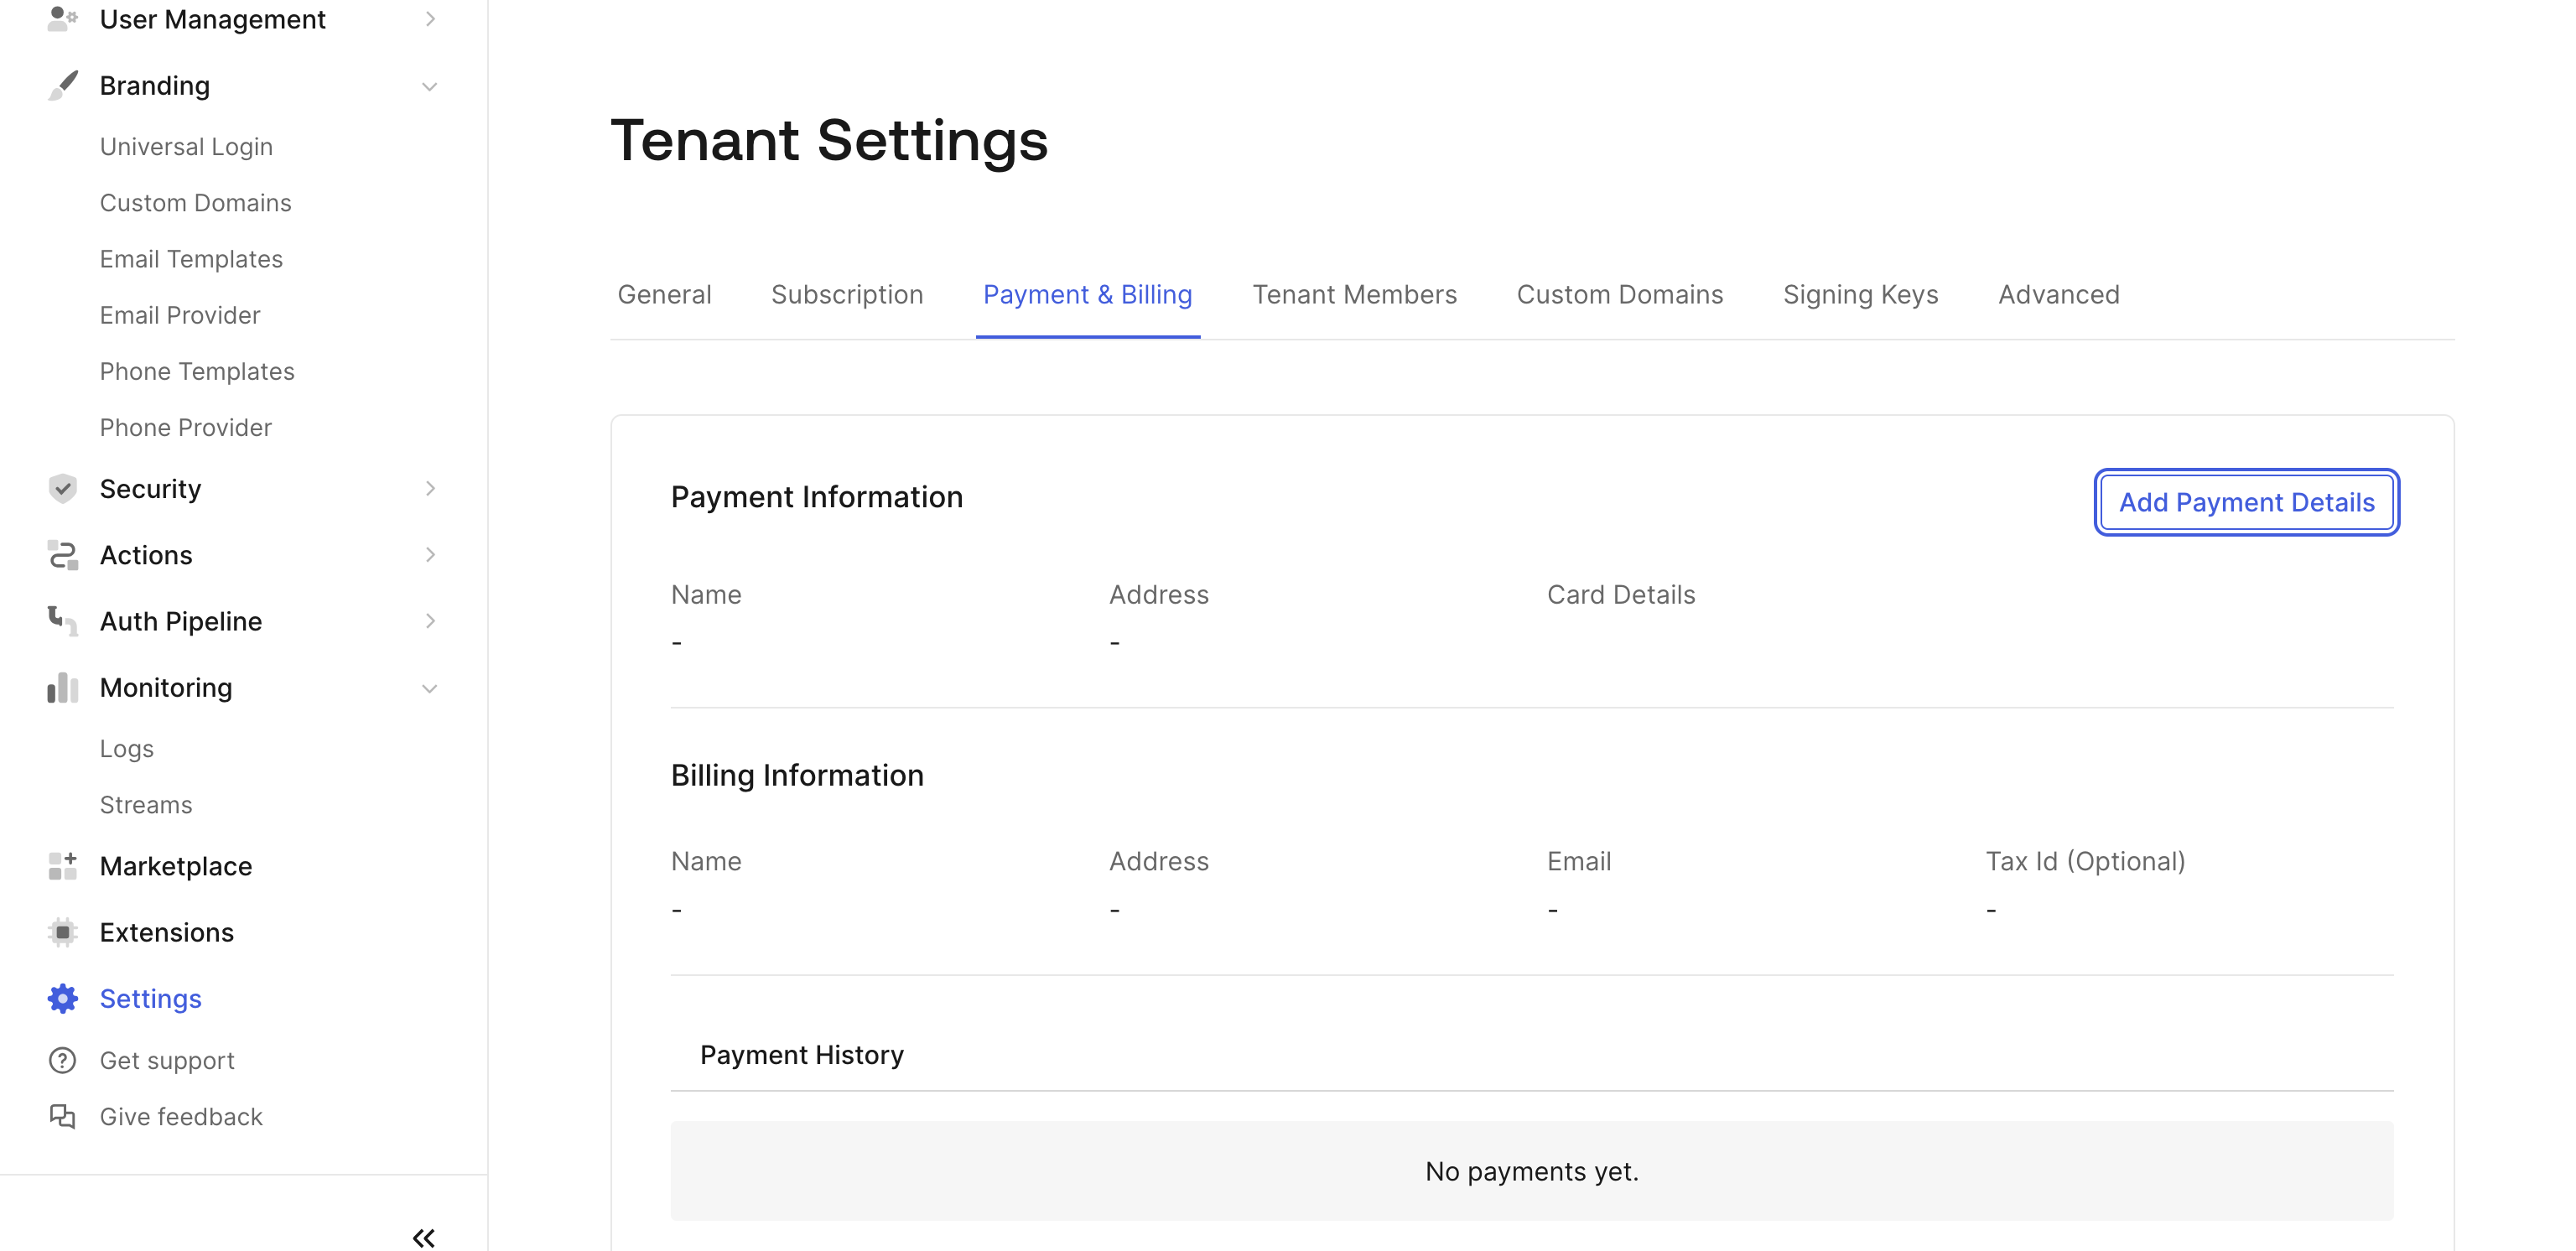
Task: Expand the User Management section
Action: [x=430, y=18]
